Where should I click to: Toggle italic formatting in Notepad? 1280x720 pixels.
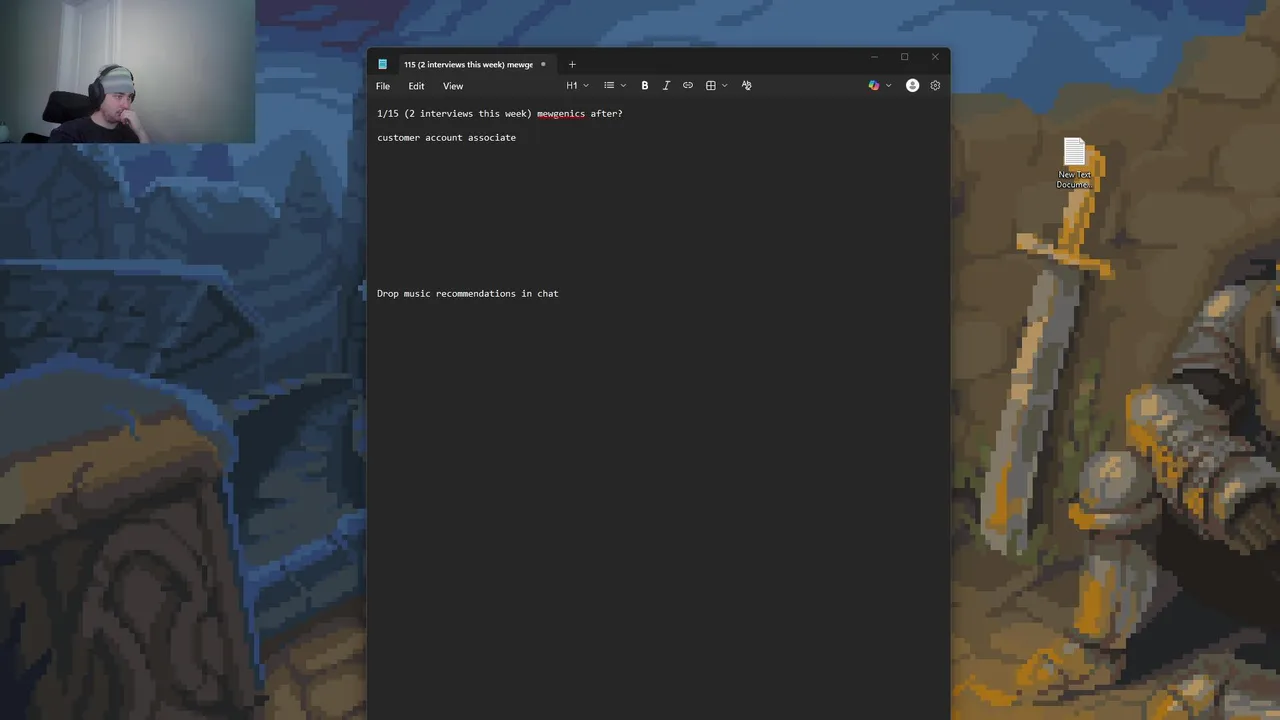[666, 86]
